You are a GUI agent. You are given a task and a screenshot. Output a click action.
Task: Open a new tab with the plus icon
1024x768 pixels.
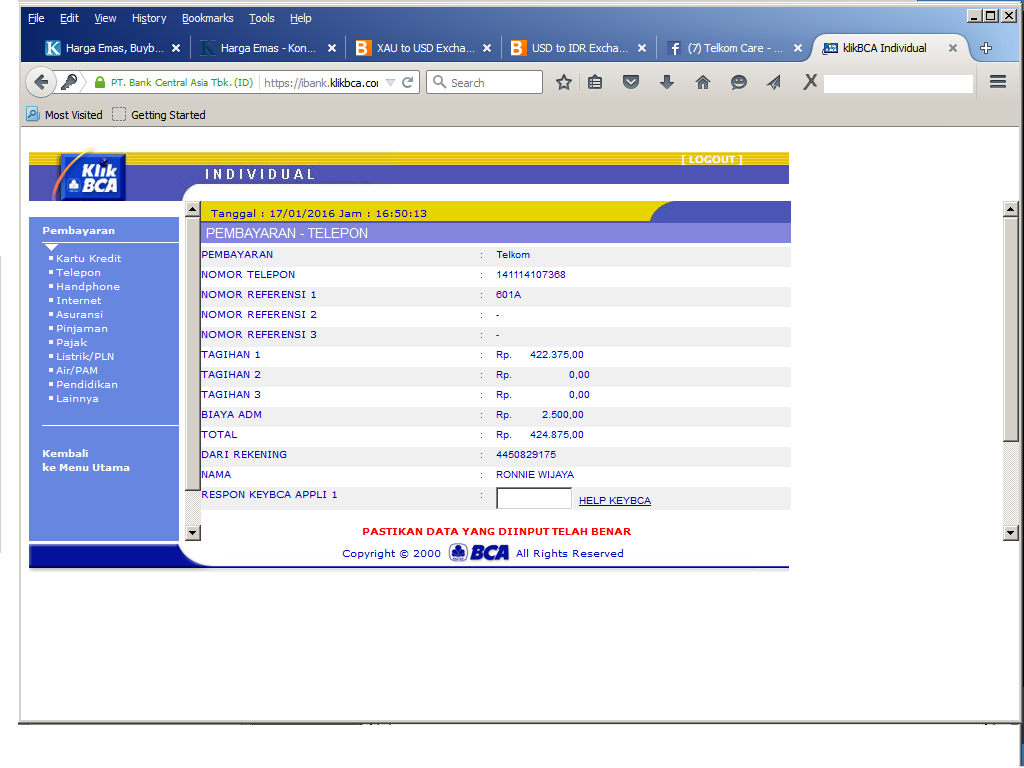pyautogui.click(x=986, y=48)
